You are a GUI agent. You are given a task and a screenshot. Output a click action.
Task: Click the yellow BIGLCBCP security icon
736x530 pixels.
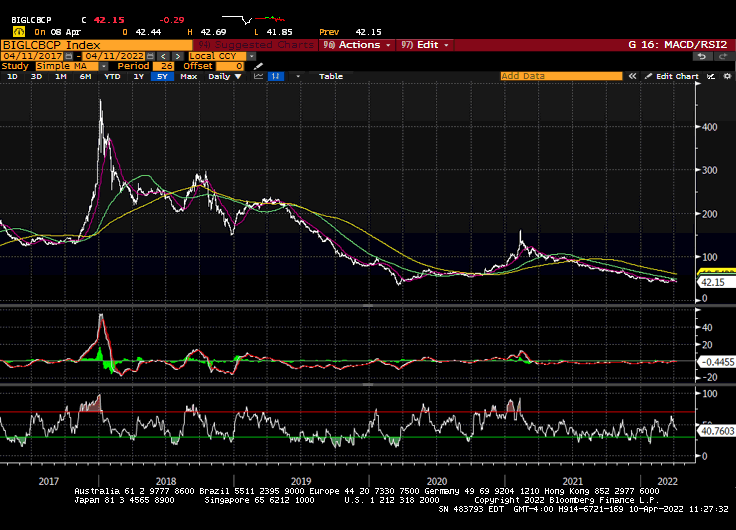tap(19, 32)
